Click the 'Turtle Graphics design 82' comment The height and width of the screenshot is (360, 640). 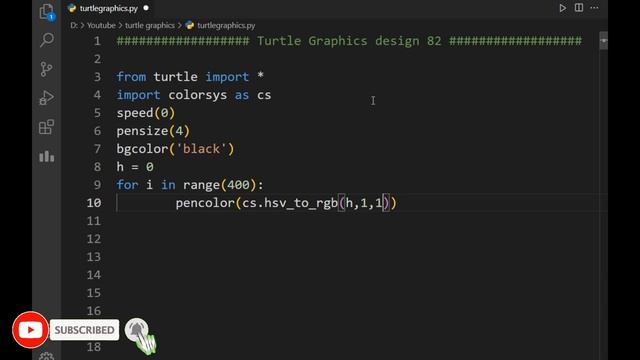(349, 41)
